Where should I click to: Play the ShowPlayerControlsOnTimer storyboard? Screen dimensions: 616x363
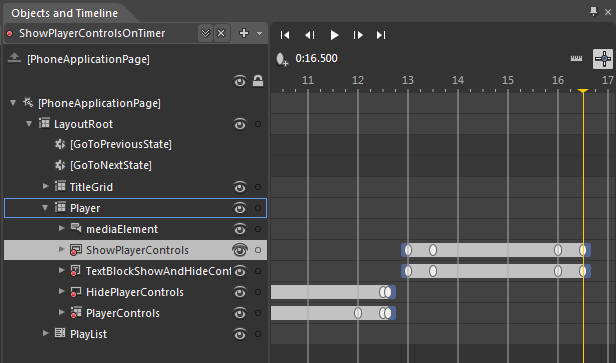[334, 35]
